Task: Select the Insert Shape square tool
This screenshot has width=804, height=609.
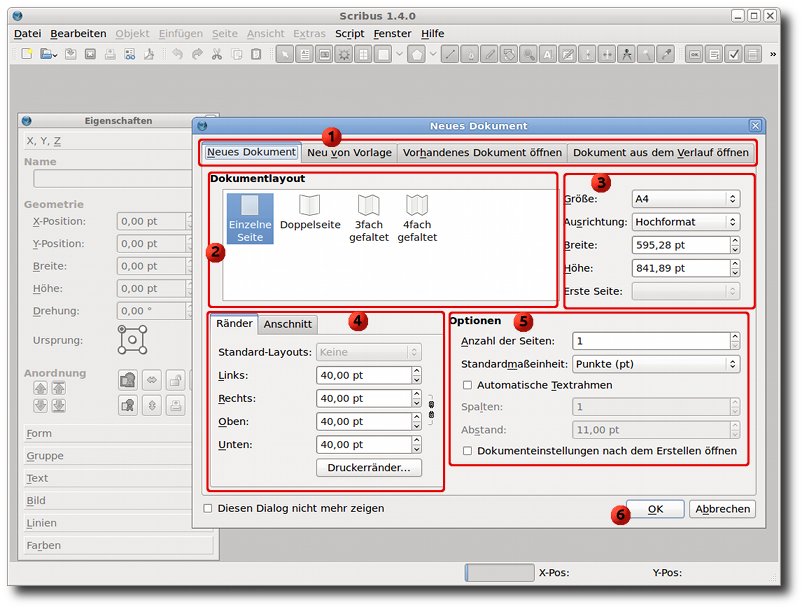Action: click(x=383, y=54)
